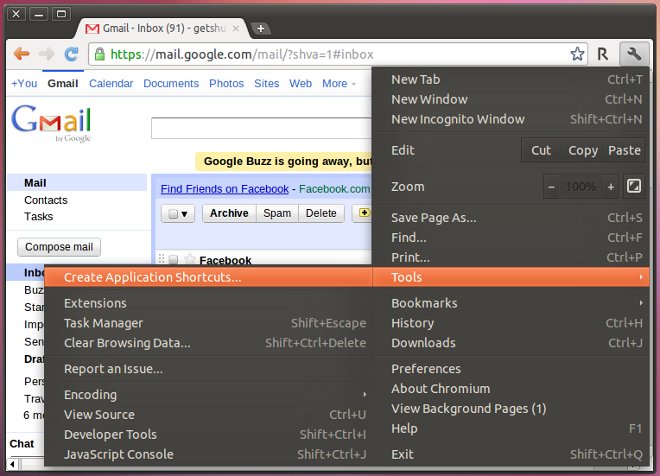The image size is (660, 476).
Task: Select New Tab from the menu
Action: [511, 79]
